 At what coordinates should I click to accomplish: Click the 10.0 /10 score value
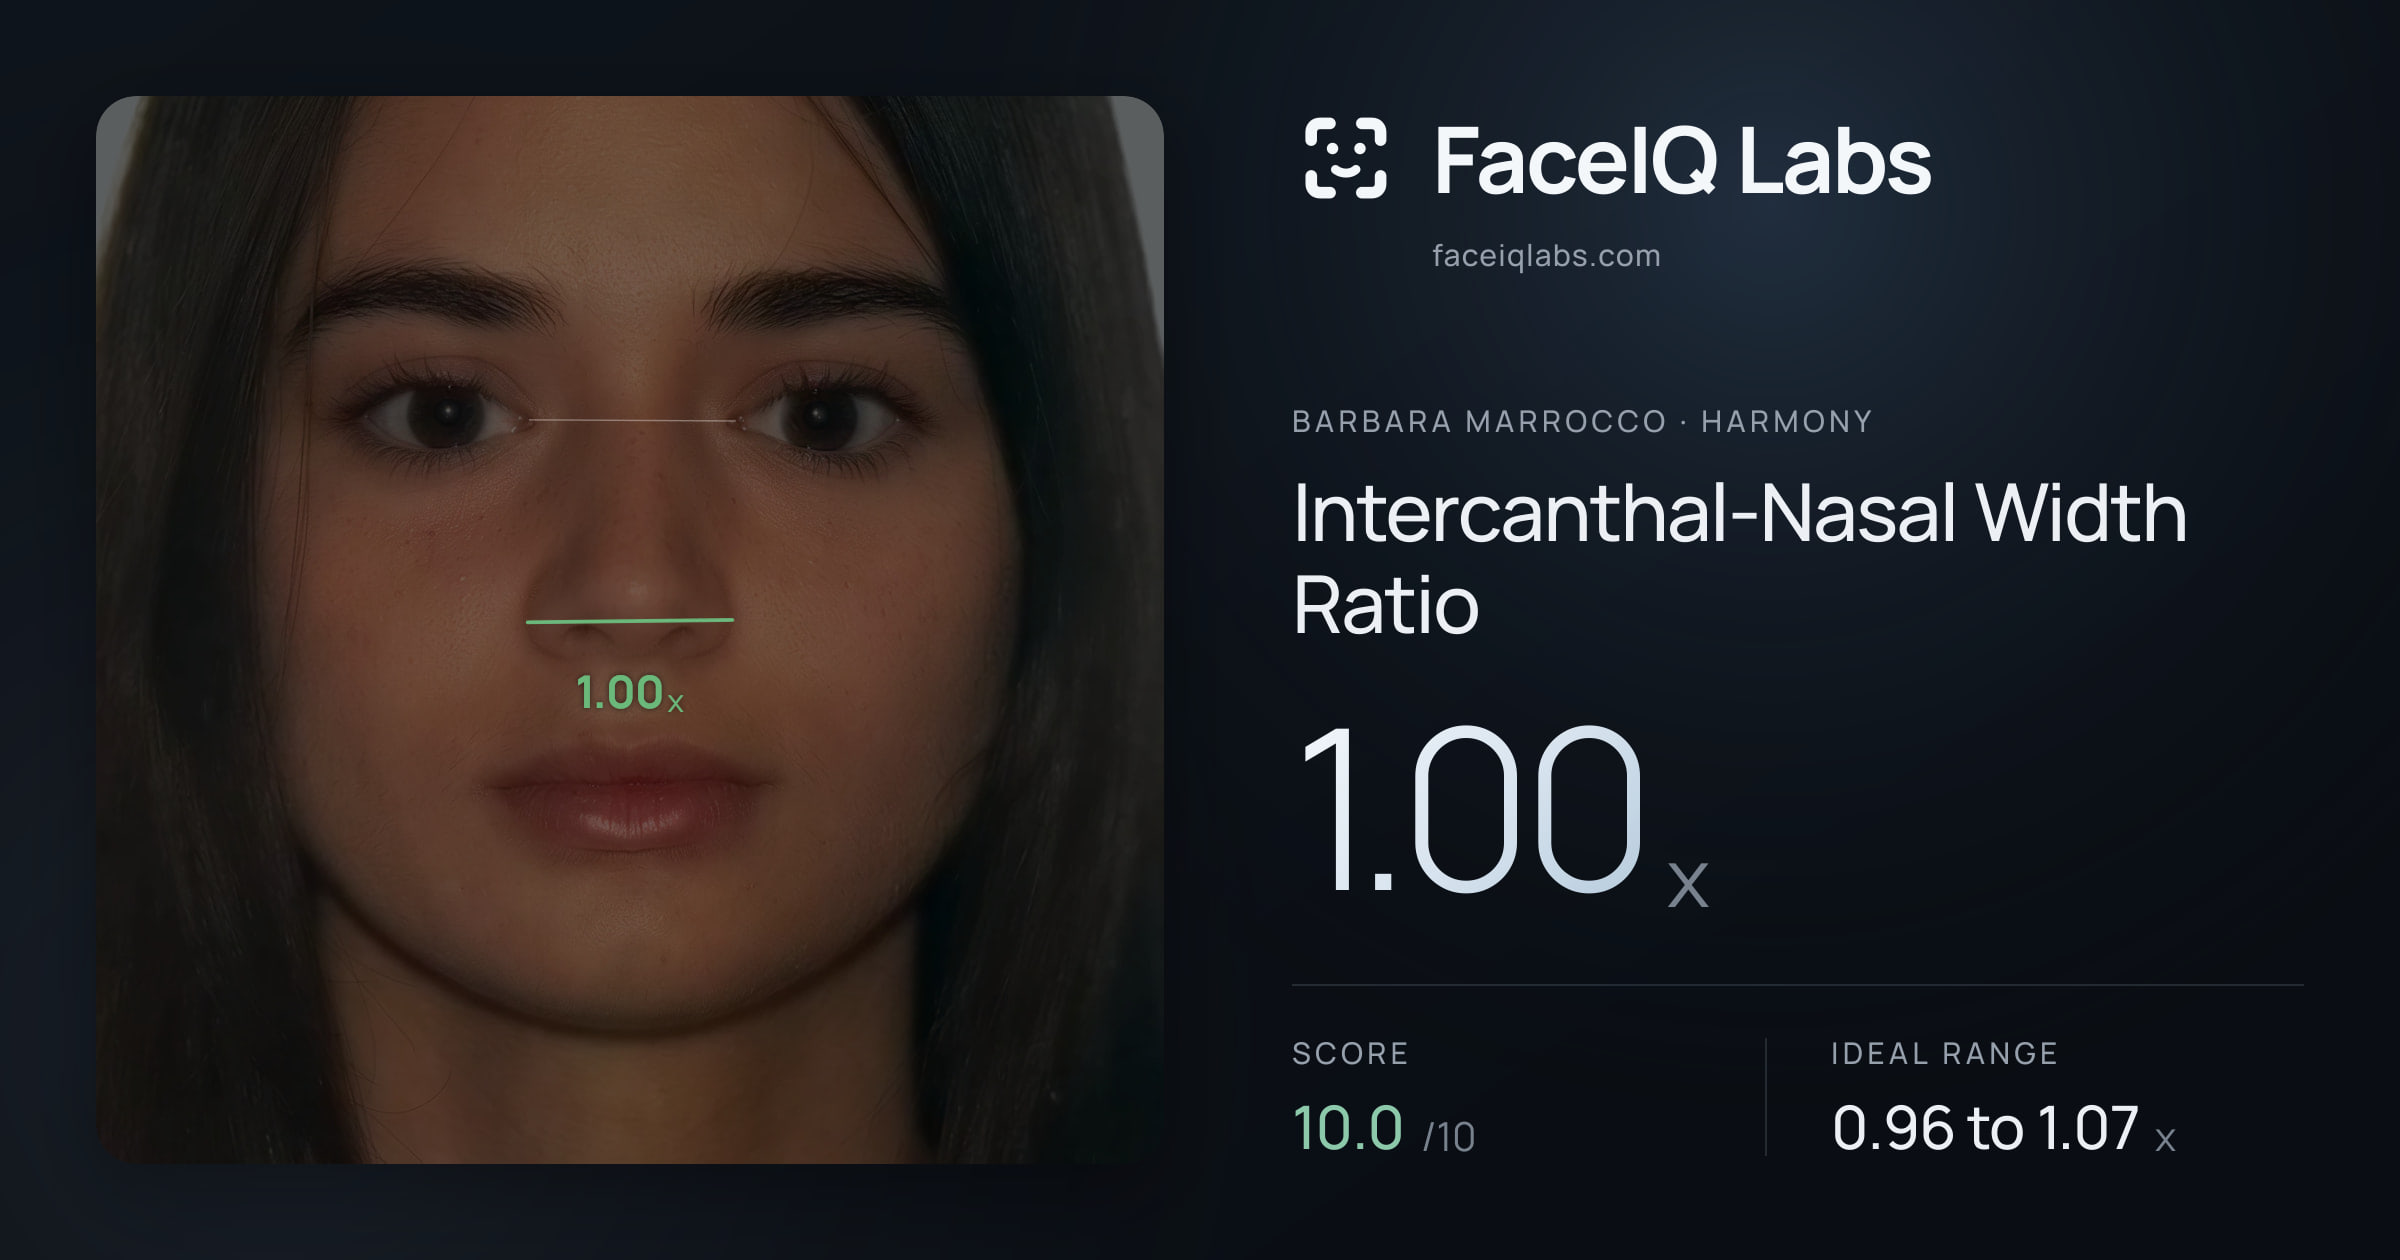(x=1383, y=1129)
